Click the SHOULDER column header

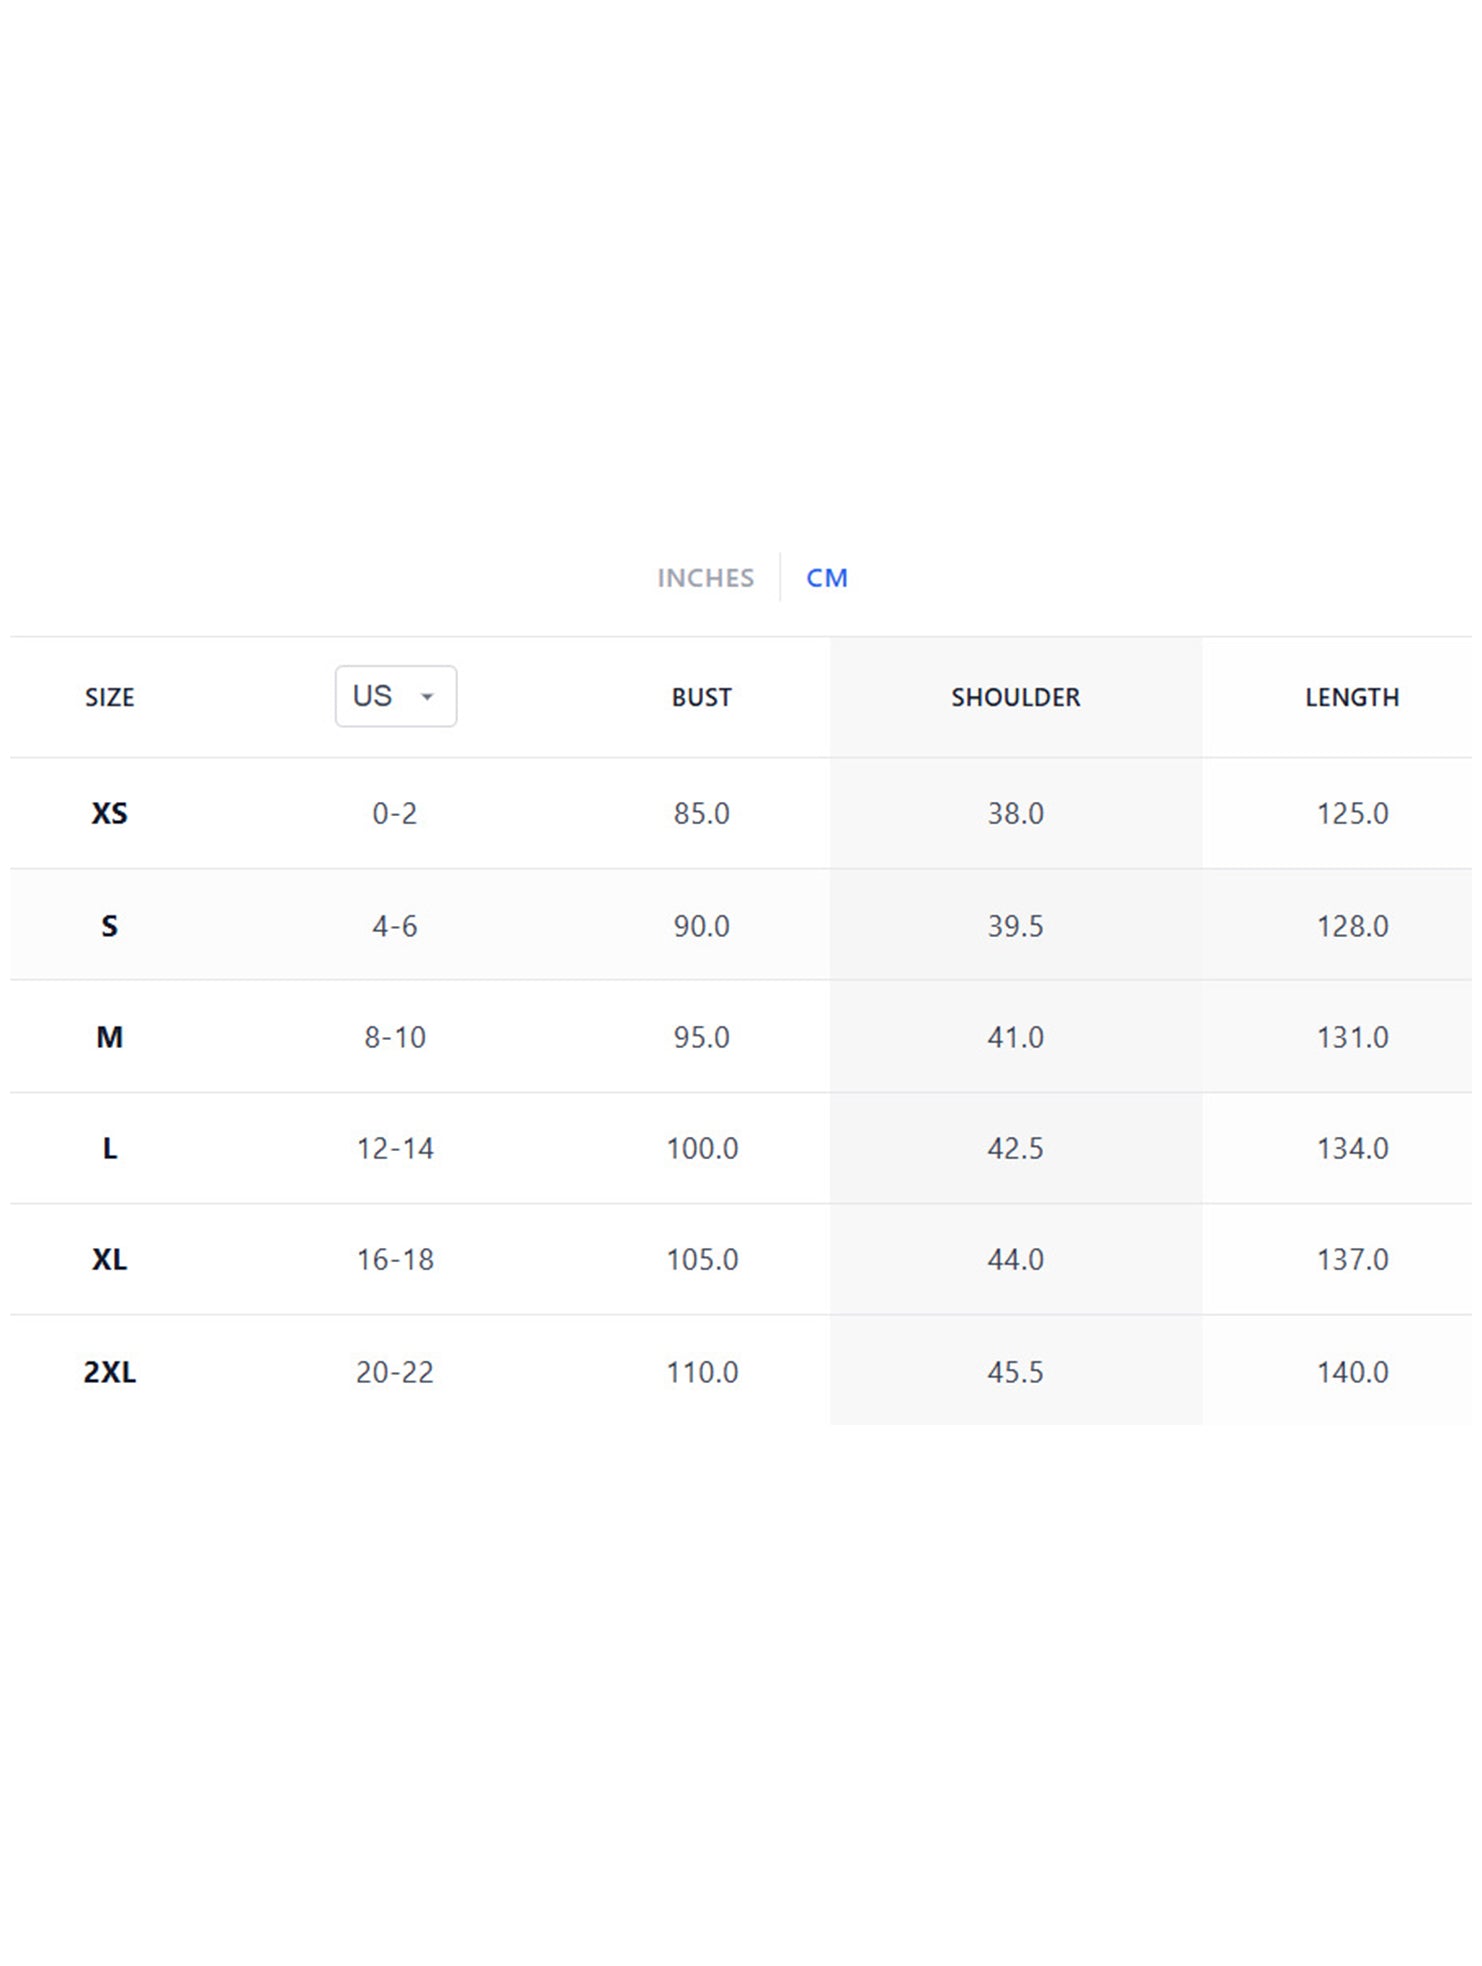coord(1015,697)
